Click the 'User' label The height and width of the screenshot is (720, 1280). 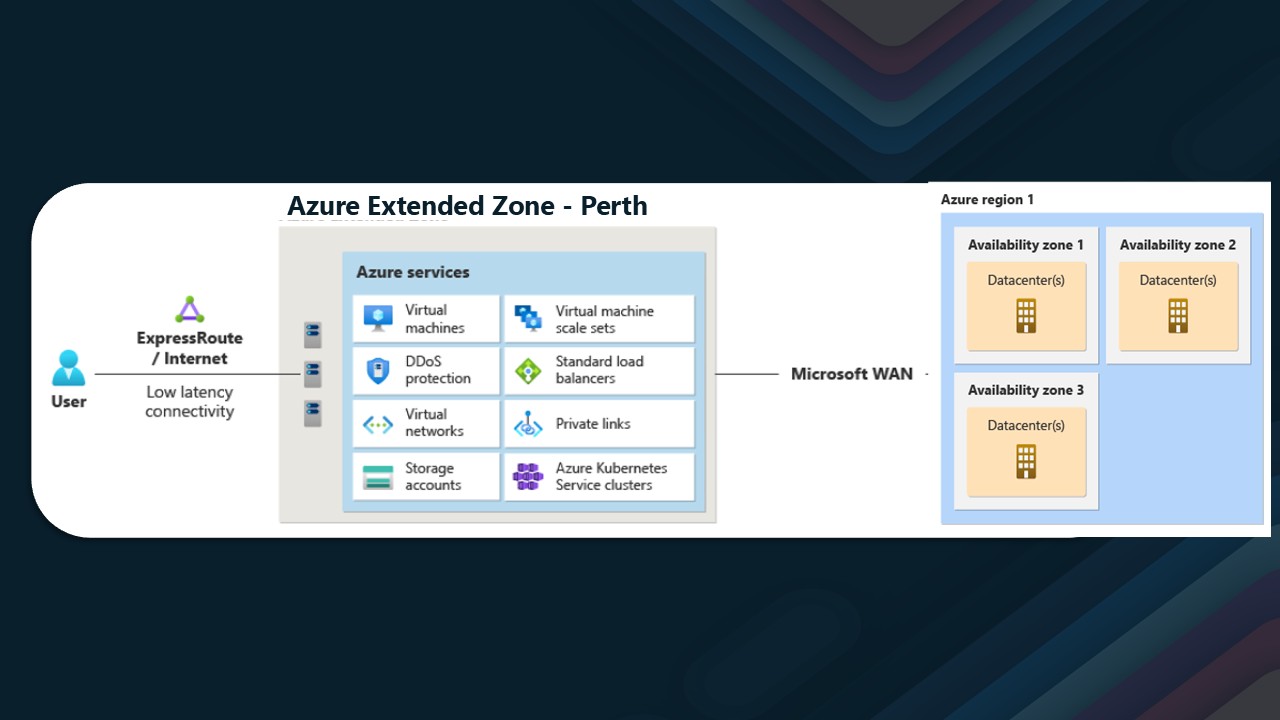click(69, 401)
